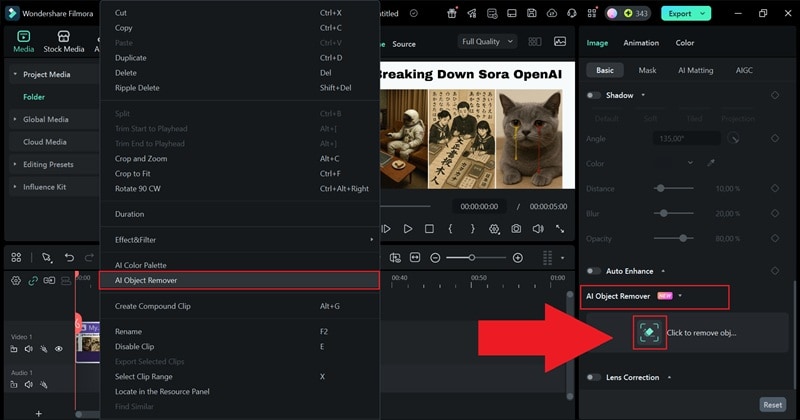Screen dimensions: 800x420
Task: Click the mark-in curly brace icon
Action: [x=450, y=229]
